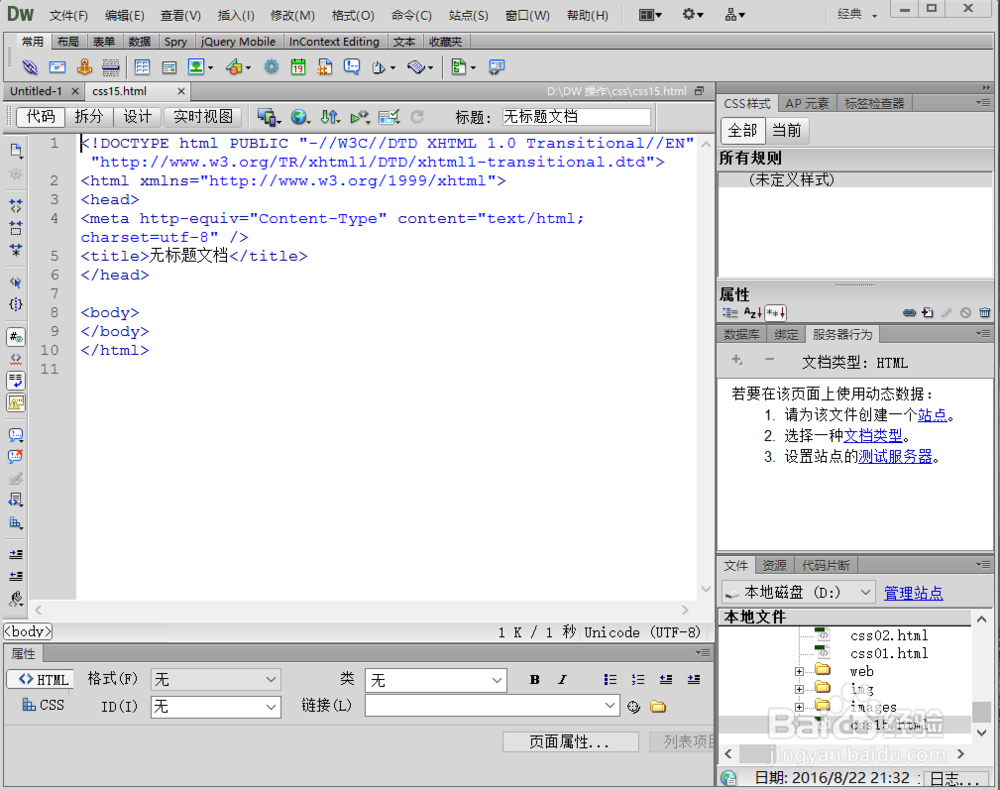Toggle bold in the Property inspector
Image resolution: width=1000 pixels, height=790 pixels.
click(534, 679)
